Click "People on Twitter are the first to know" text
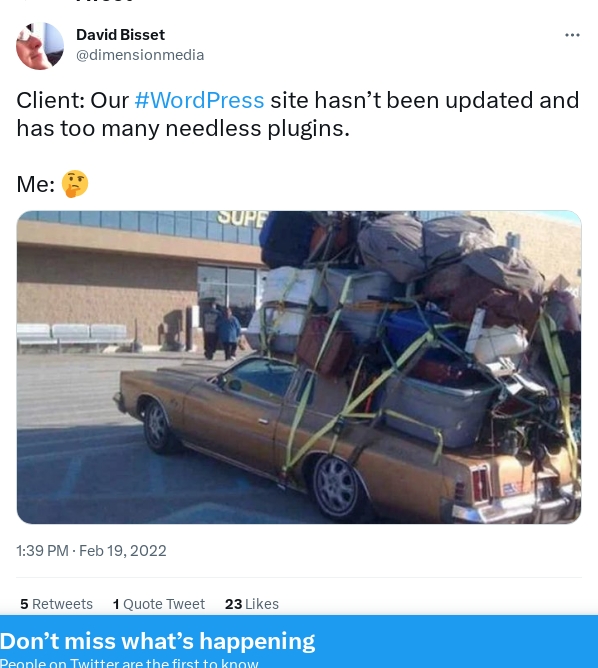598x668 pixels. click(129, 663)
